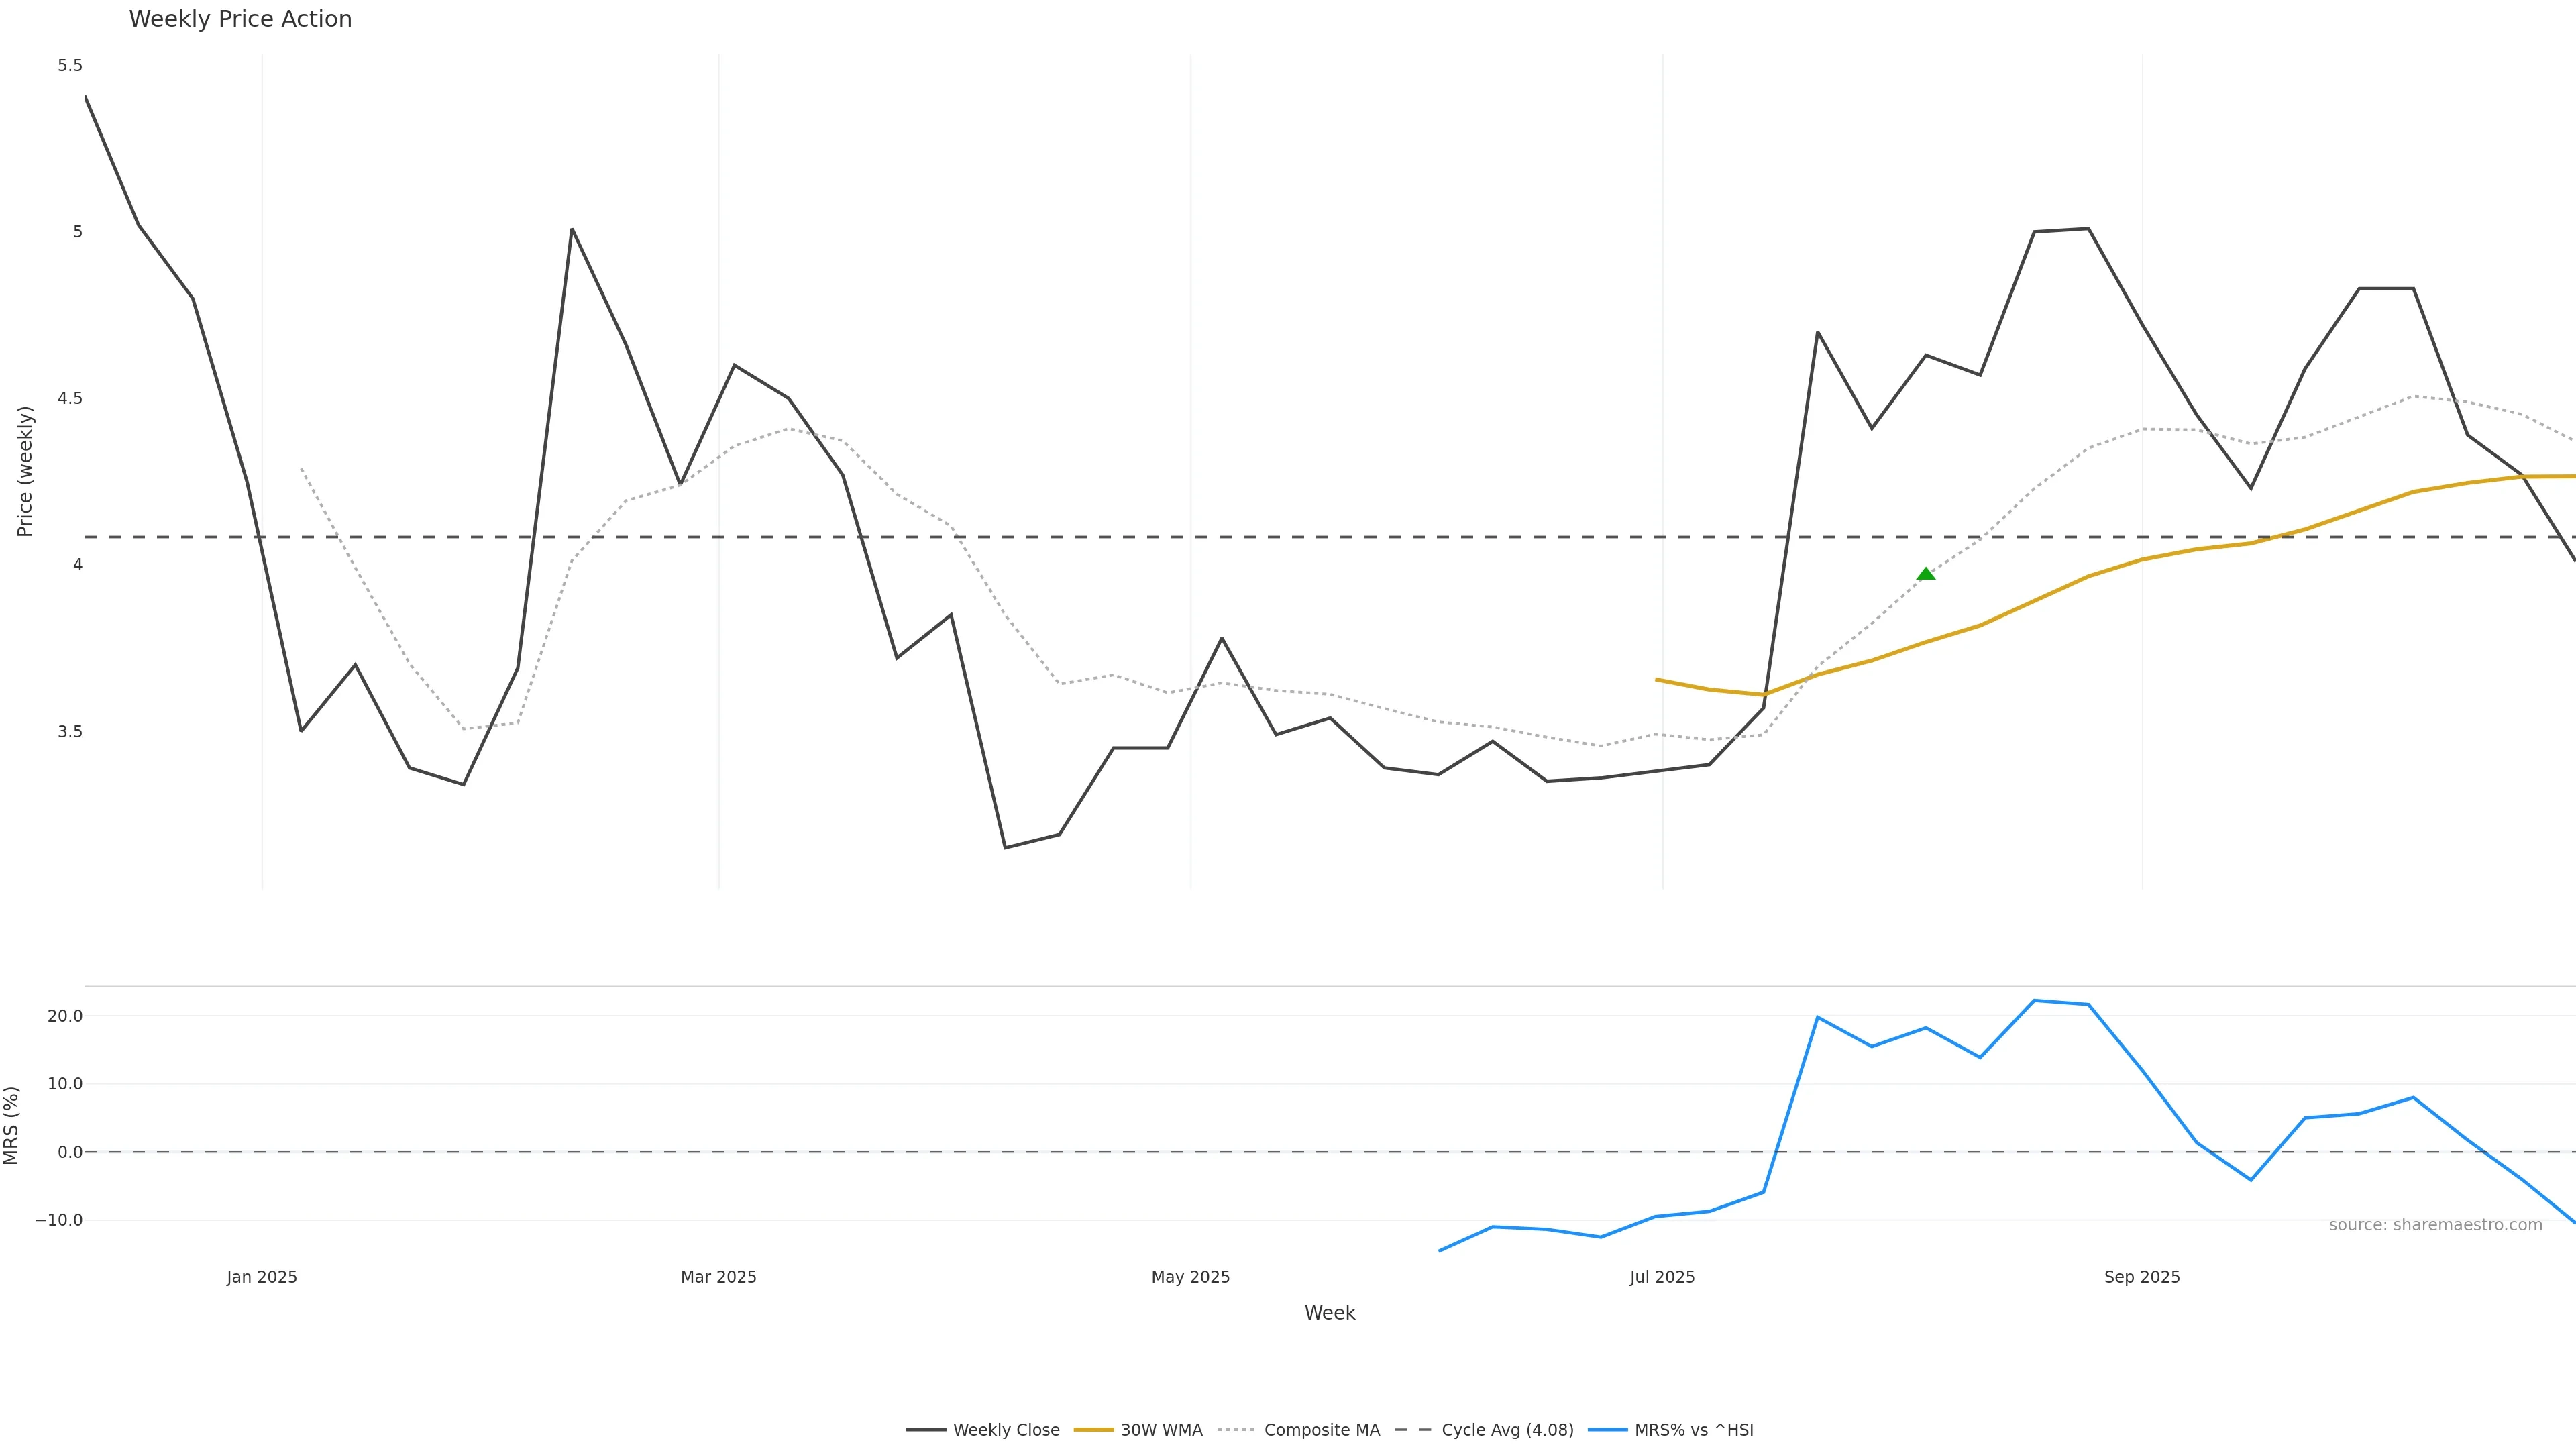2576x1449 pixels.
Task: Click the source: sharemaestro.com text
Action: pyautogui.click(x=2435, y=1225)
